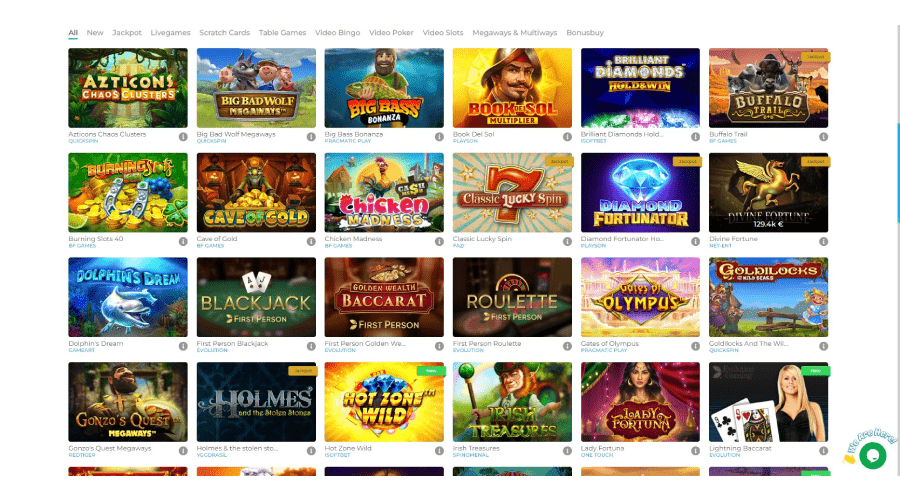Screen dimensions: 900x500
Task: Show info for First Person Blackjack
Action: (311, 346)
